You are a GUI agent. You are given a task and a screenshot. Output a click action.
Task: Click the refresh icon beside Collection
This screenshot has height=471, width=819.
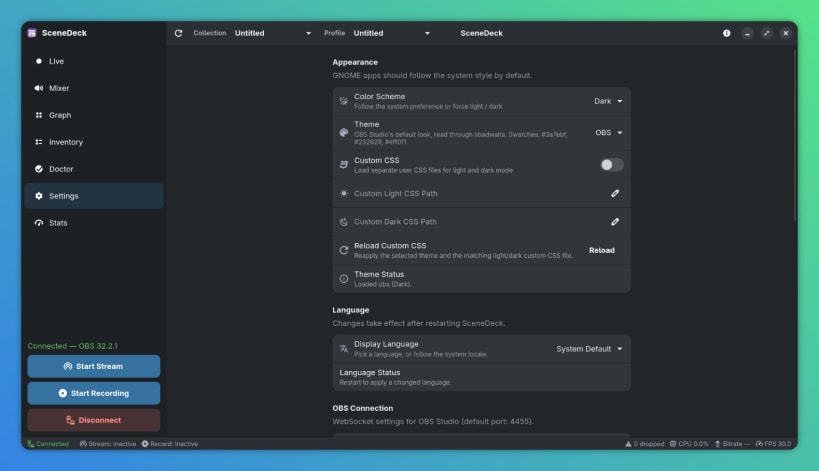(x=178, y=33)
